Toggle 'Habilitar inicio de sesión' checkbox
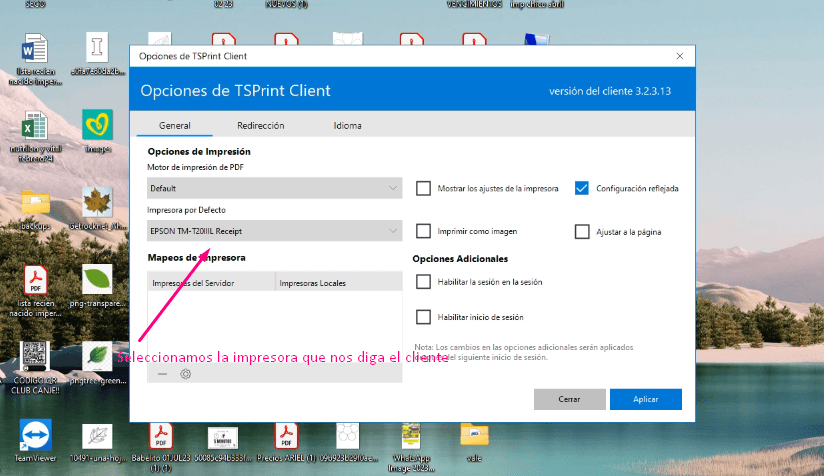The width and height of the screenshot is (824, 476). click(424, 317)
